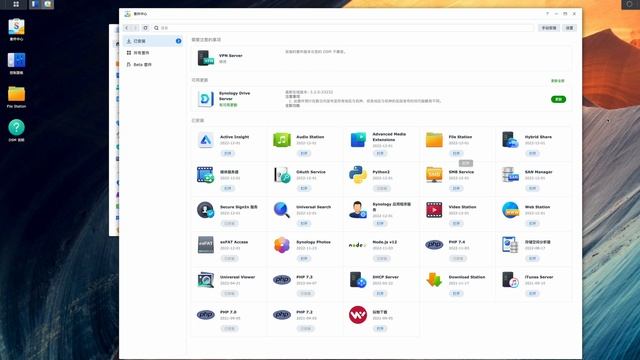Go forward with the right arrow button
640x360 pixels.
coord(136,28)
